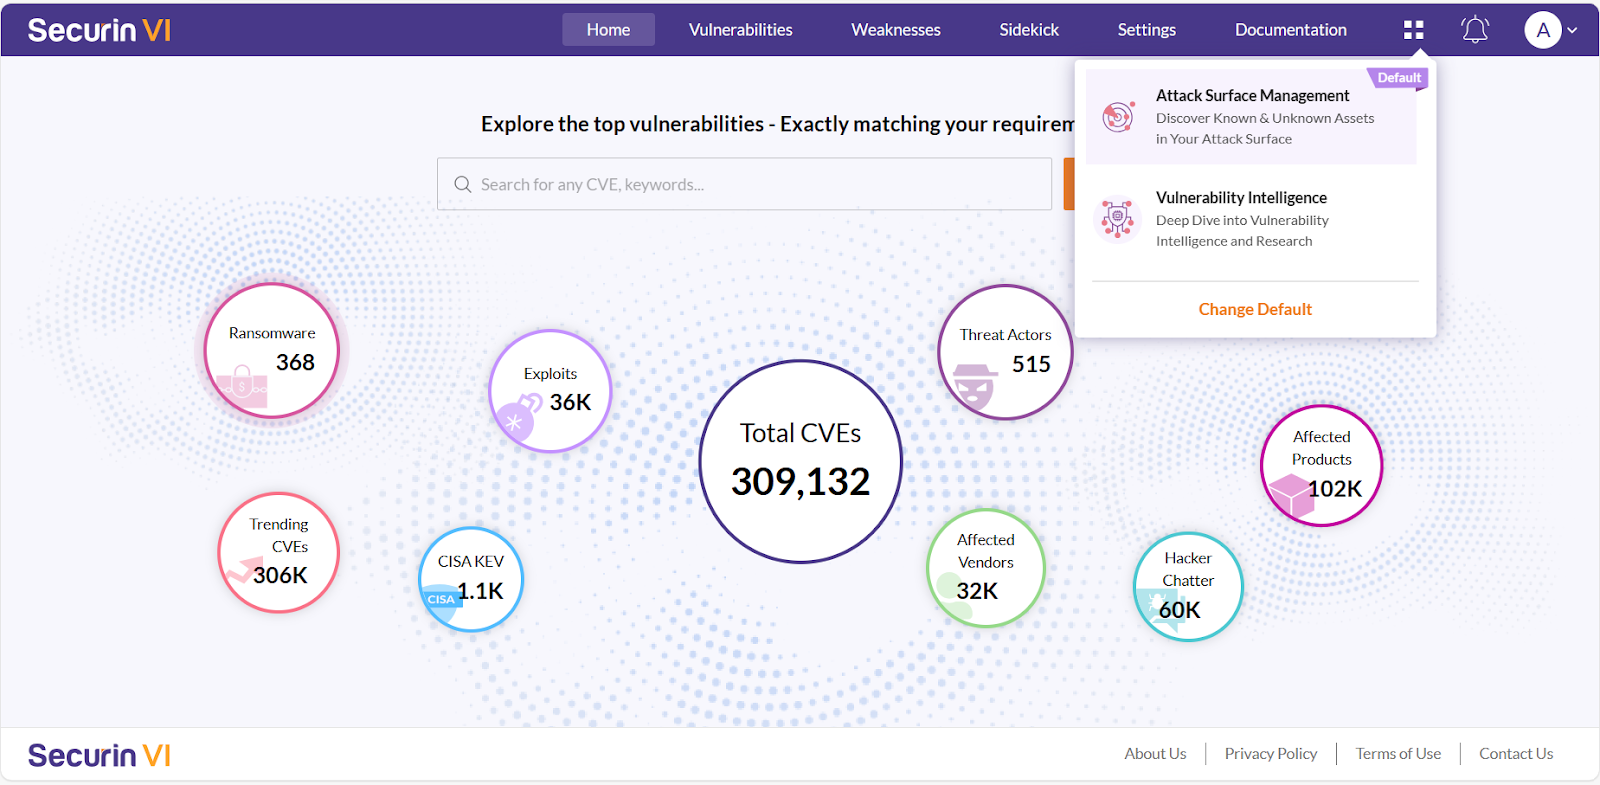
Task: Open the Weaknesses menu
Action: tap(896, 30)
